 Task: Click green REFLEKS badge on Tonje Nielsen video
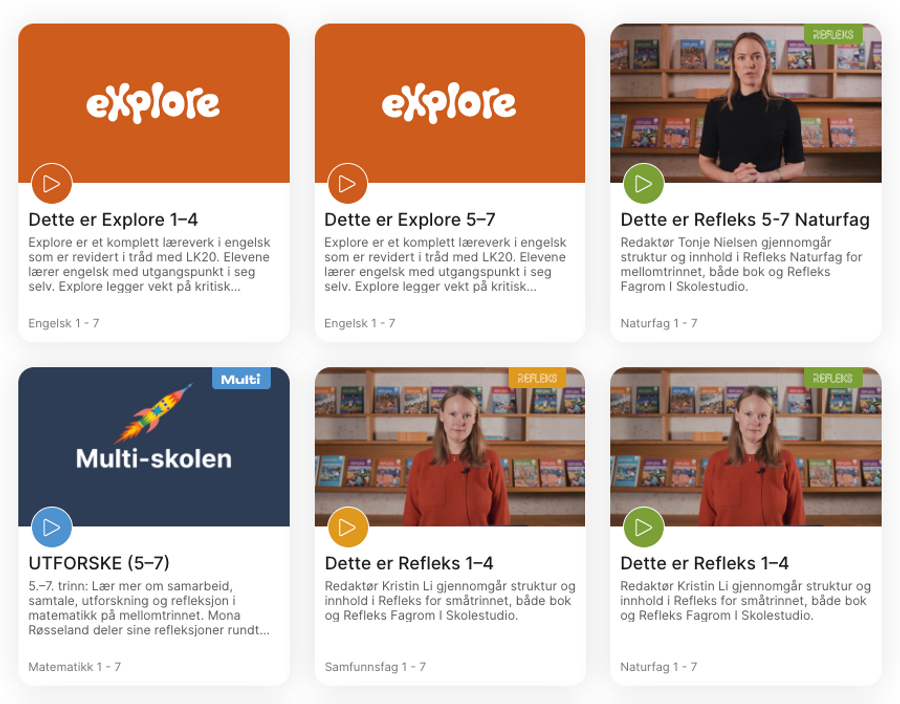(x=833, y=34)
